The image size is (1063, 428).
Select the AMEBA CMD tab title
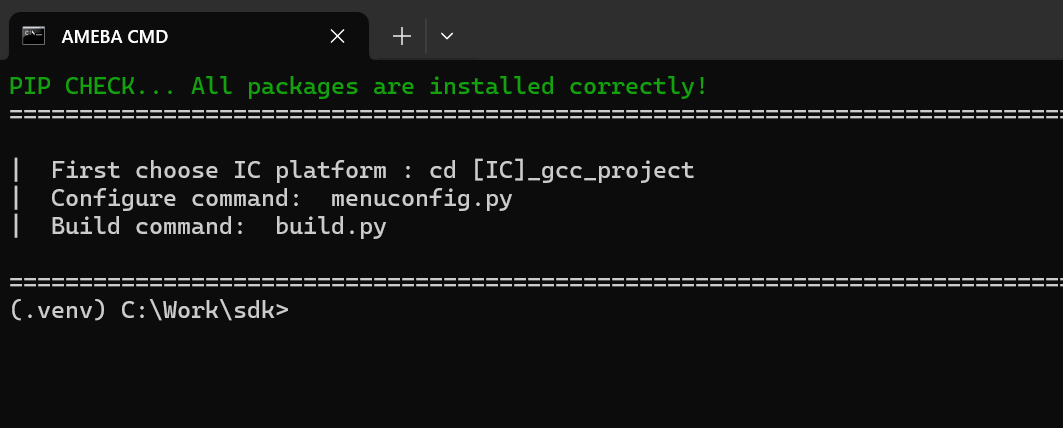coord(115,37)
